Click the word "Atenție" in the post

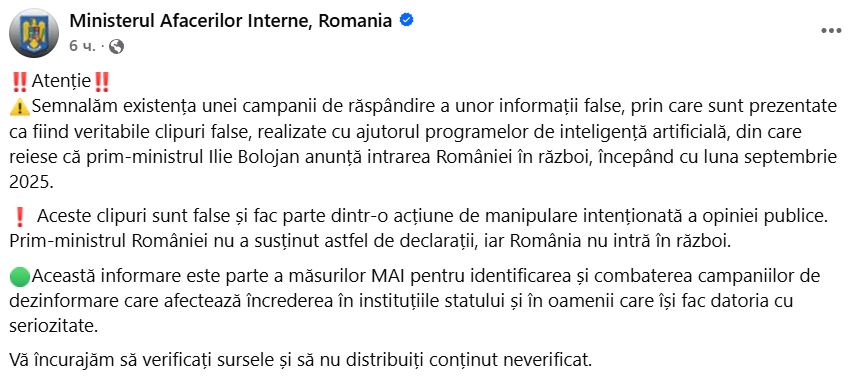click(x=61, y=82)
